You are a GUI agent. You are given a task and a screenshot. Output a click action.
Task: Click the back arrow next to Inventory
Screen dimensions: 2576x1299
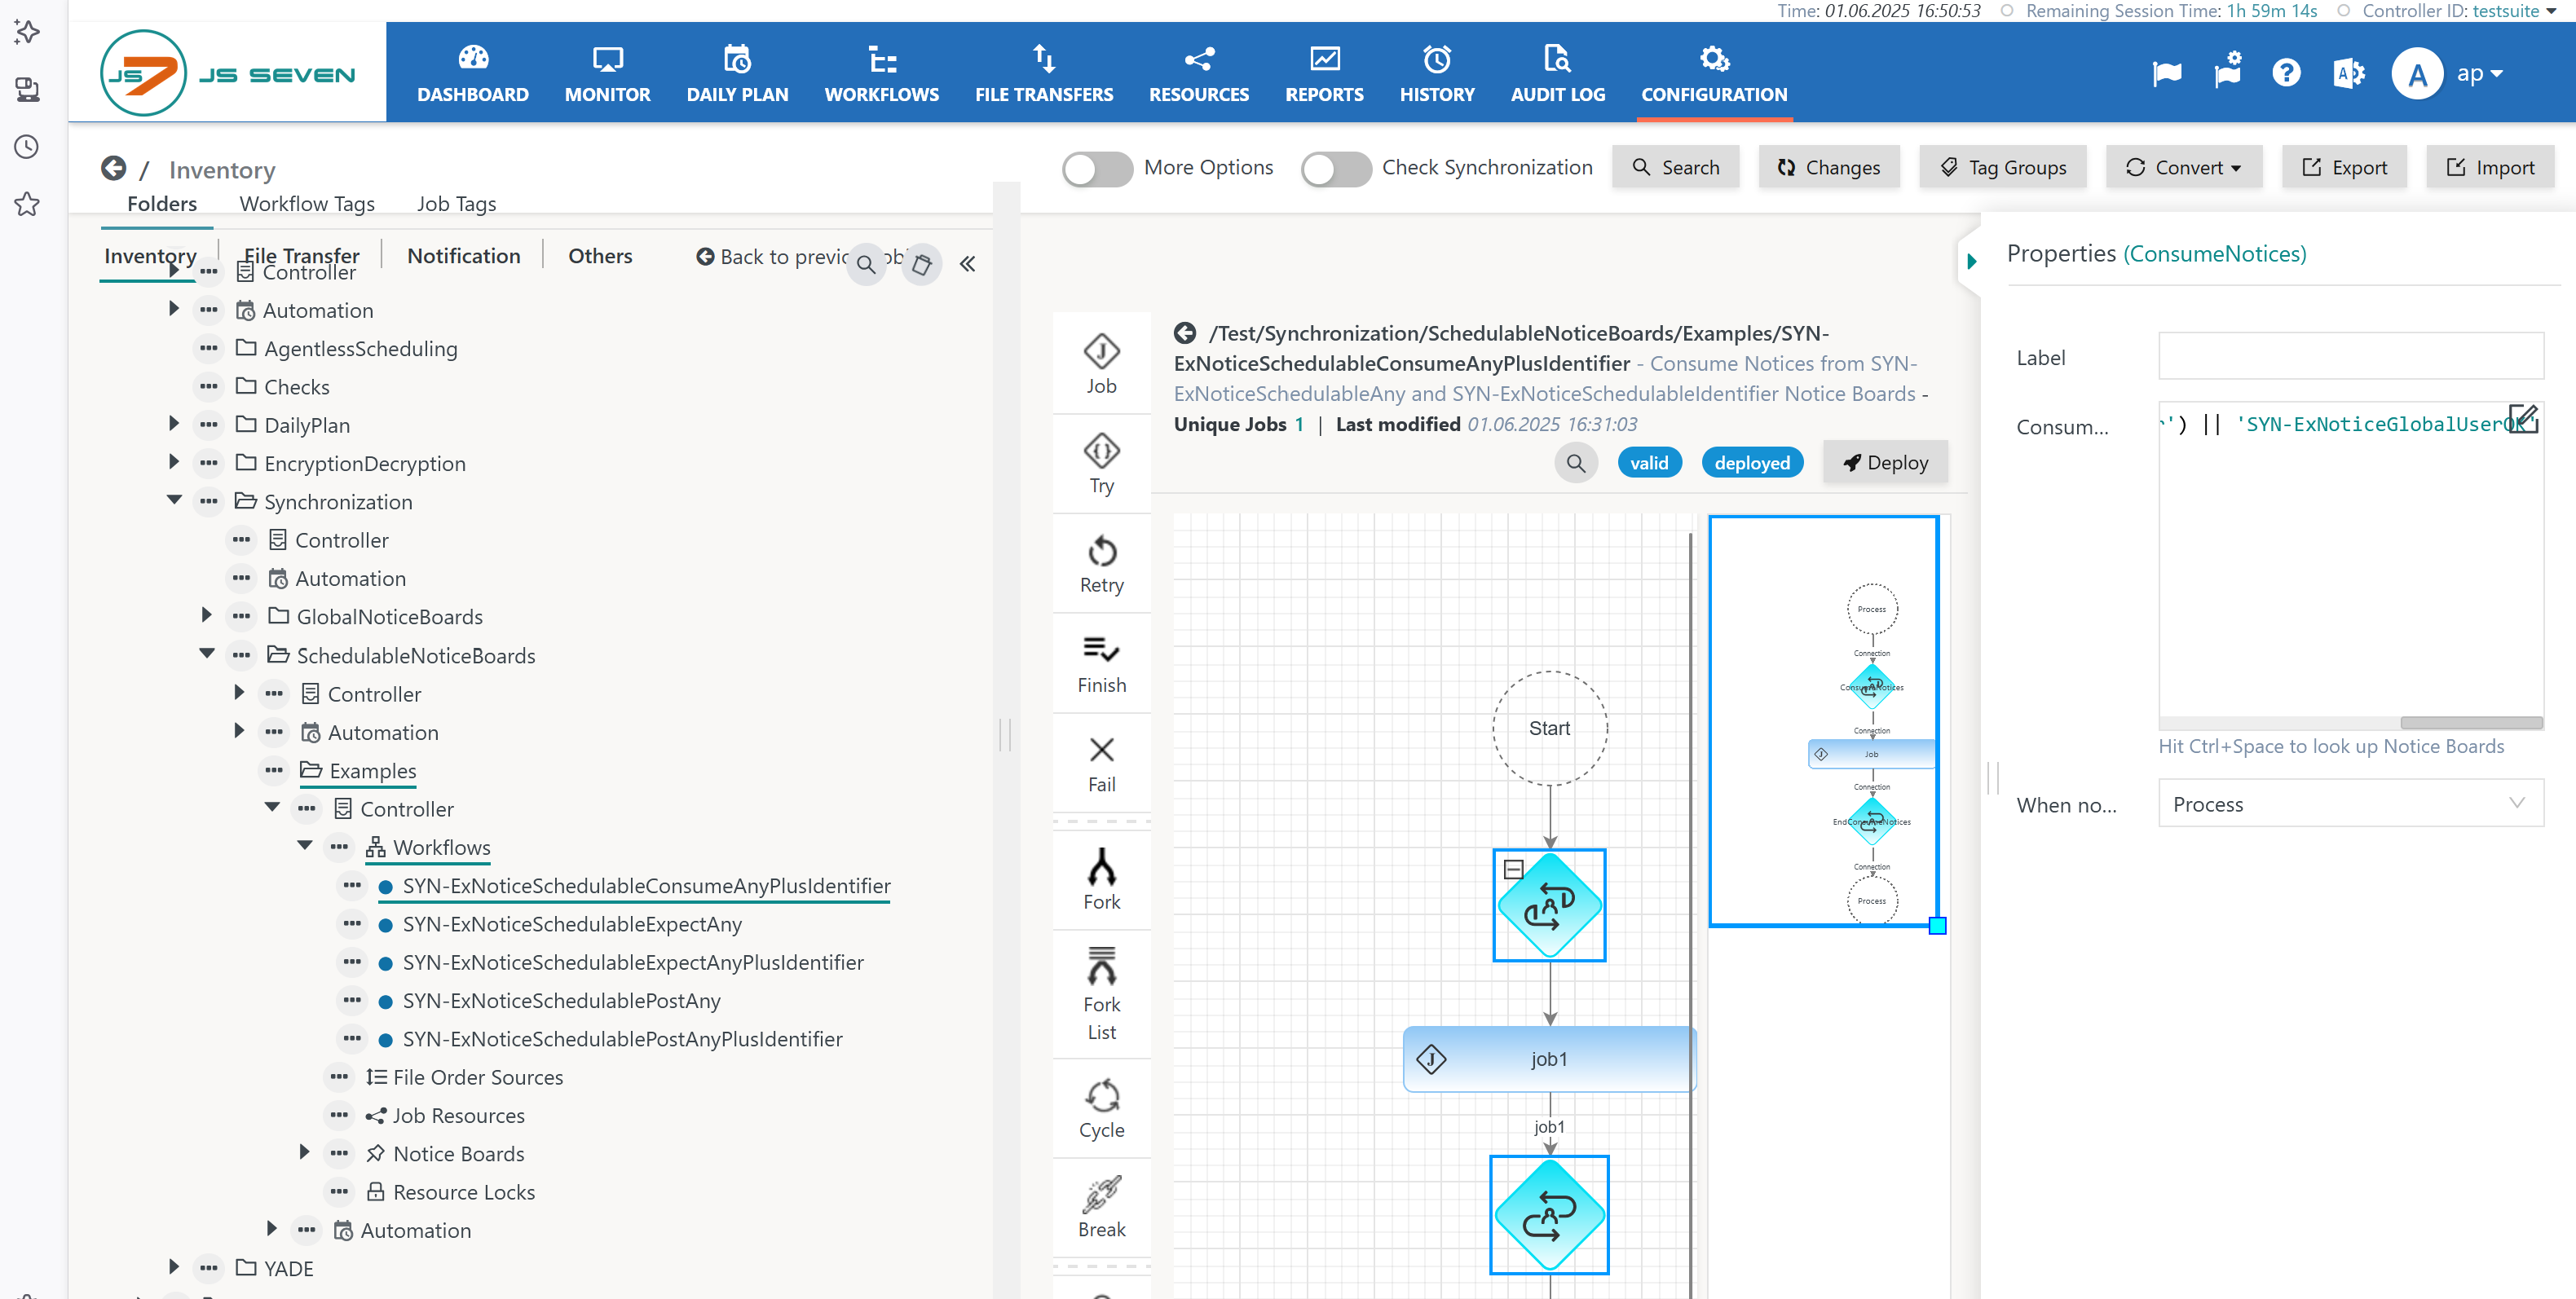[x=114, y=168]
